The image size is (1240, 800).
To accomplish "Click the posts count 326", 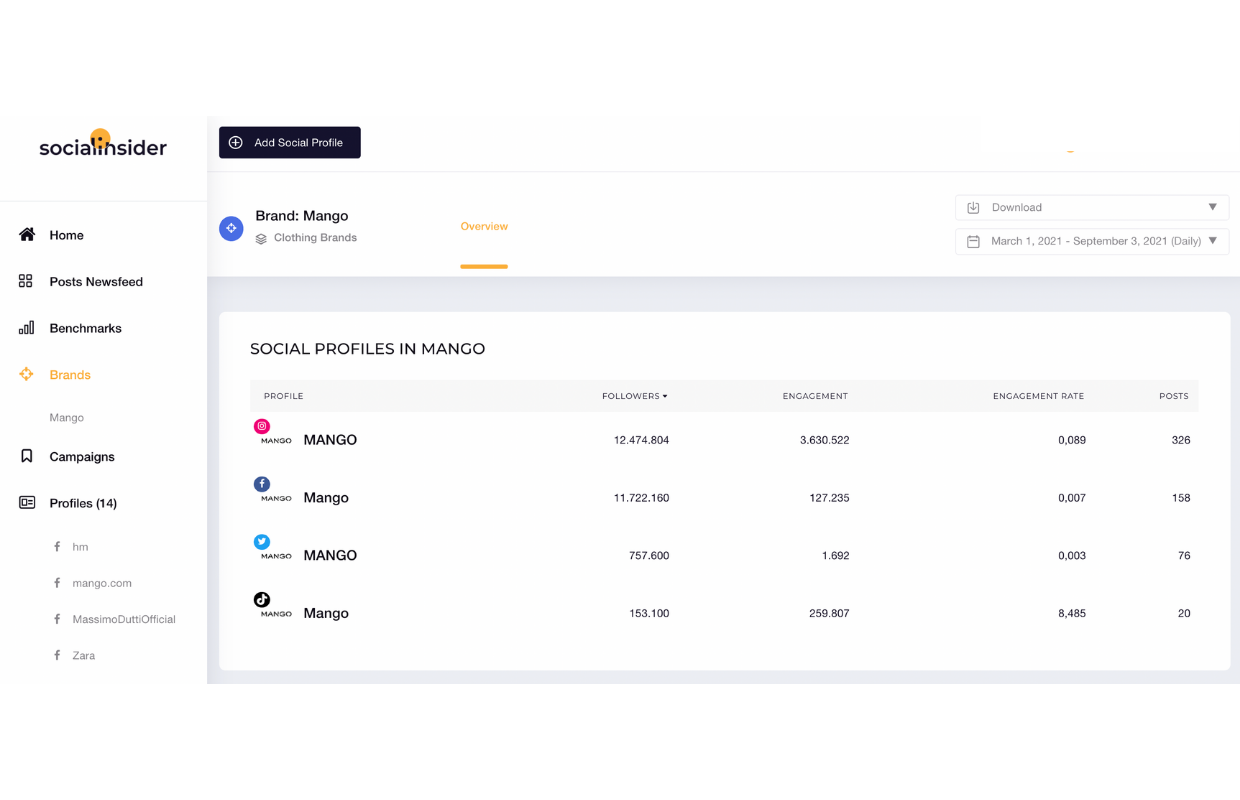I will [x=1181, y=440].
